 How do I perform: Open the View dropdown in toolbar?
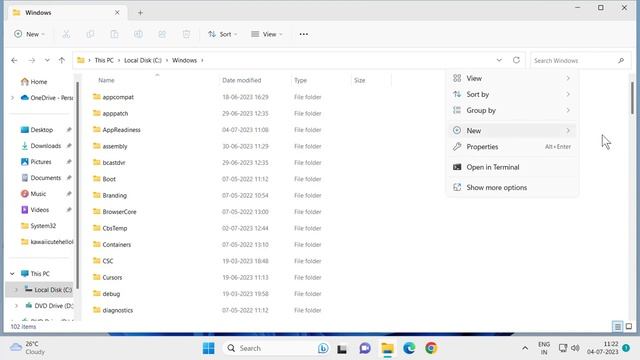[x=267, y=34]
